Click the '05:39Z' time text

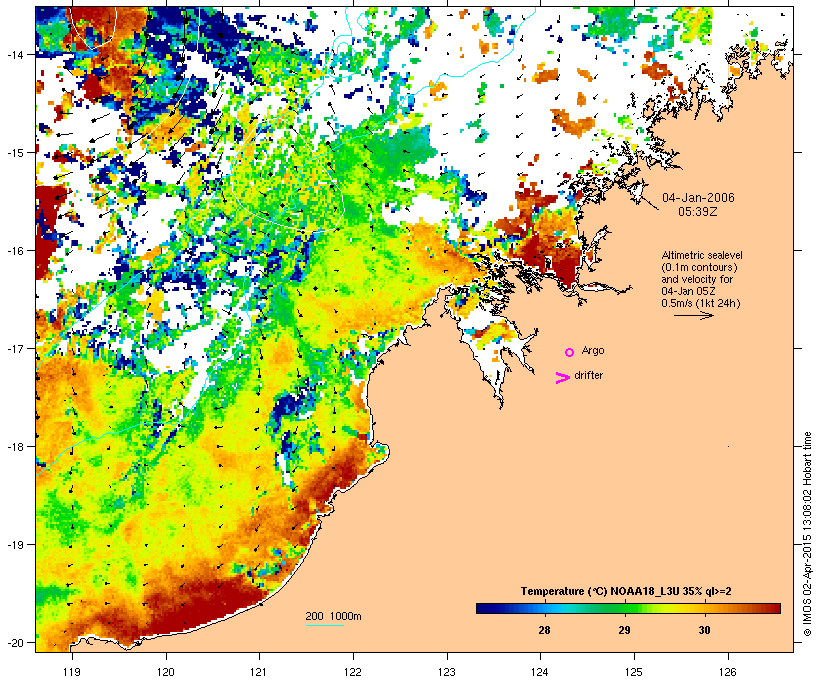pyautogui.click(x=698, y=212)
